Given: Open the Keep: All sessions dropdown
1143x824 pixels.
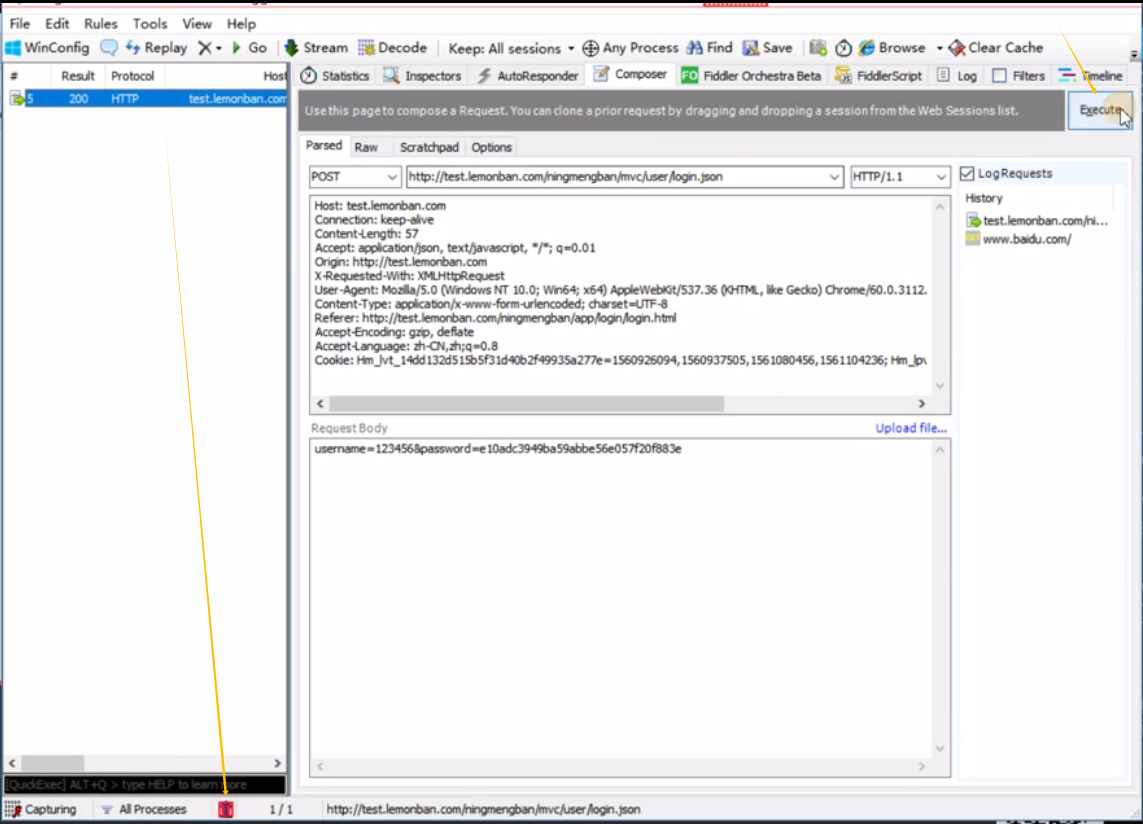Looking at the screenshot, I should (511, 49).
